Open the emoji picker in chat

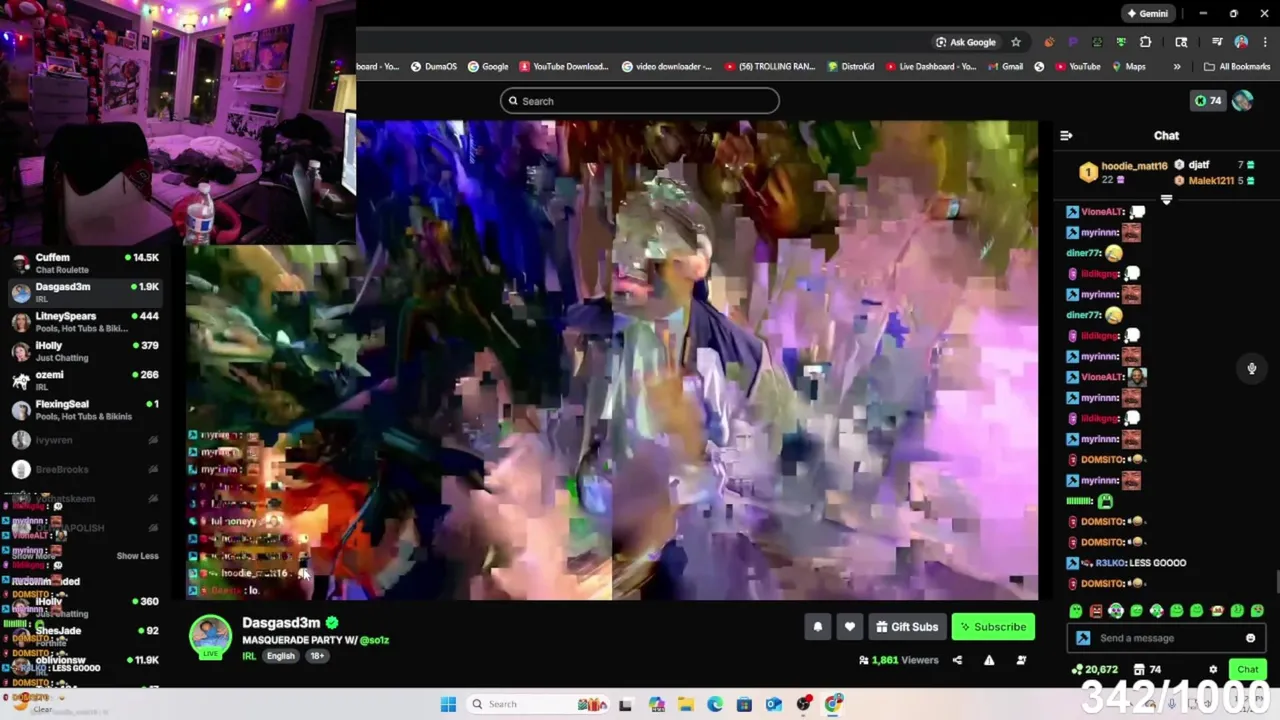pyautogui.click(x=1250, y=638)
